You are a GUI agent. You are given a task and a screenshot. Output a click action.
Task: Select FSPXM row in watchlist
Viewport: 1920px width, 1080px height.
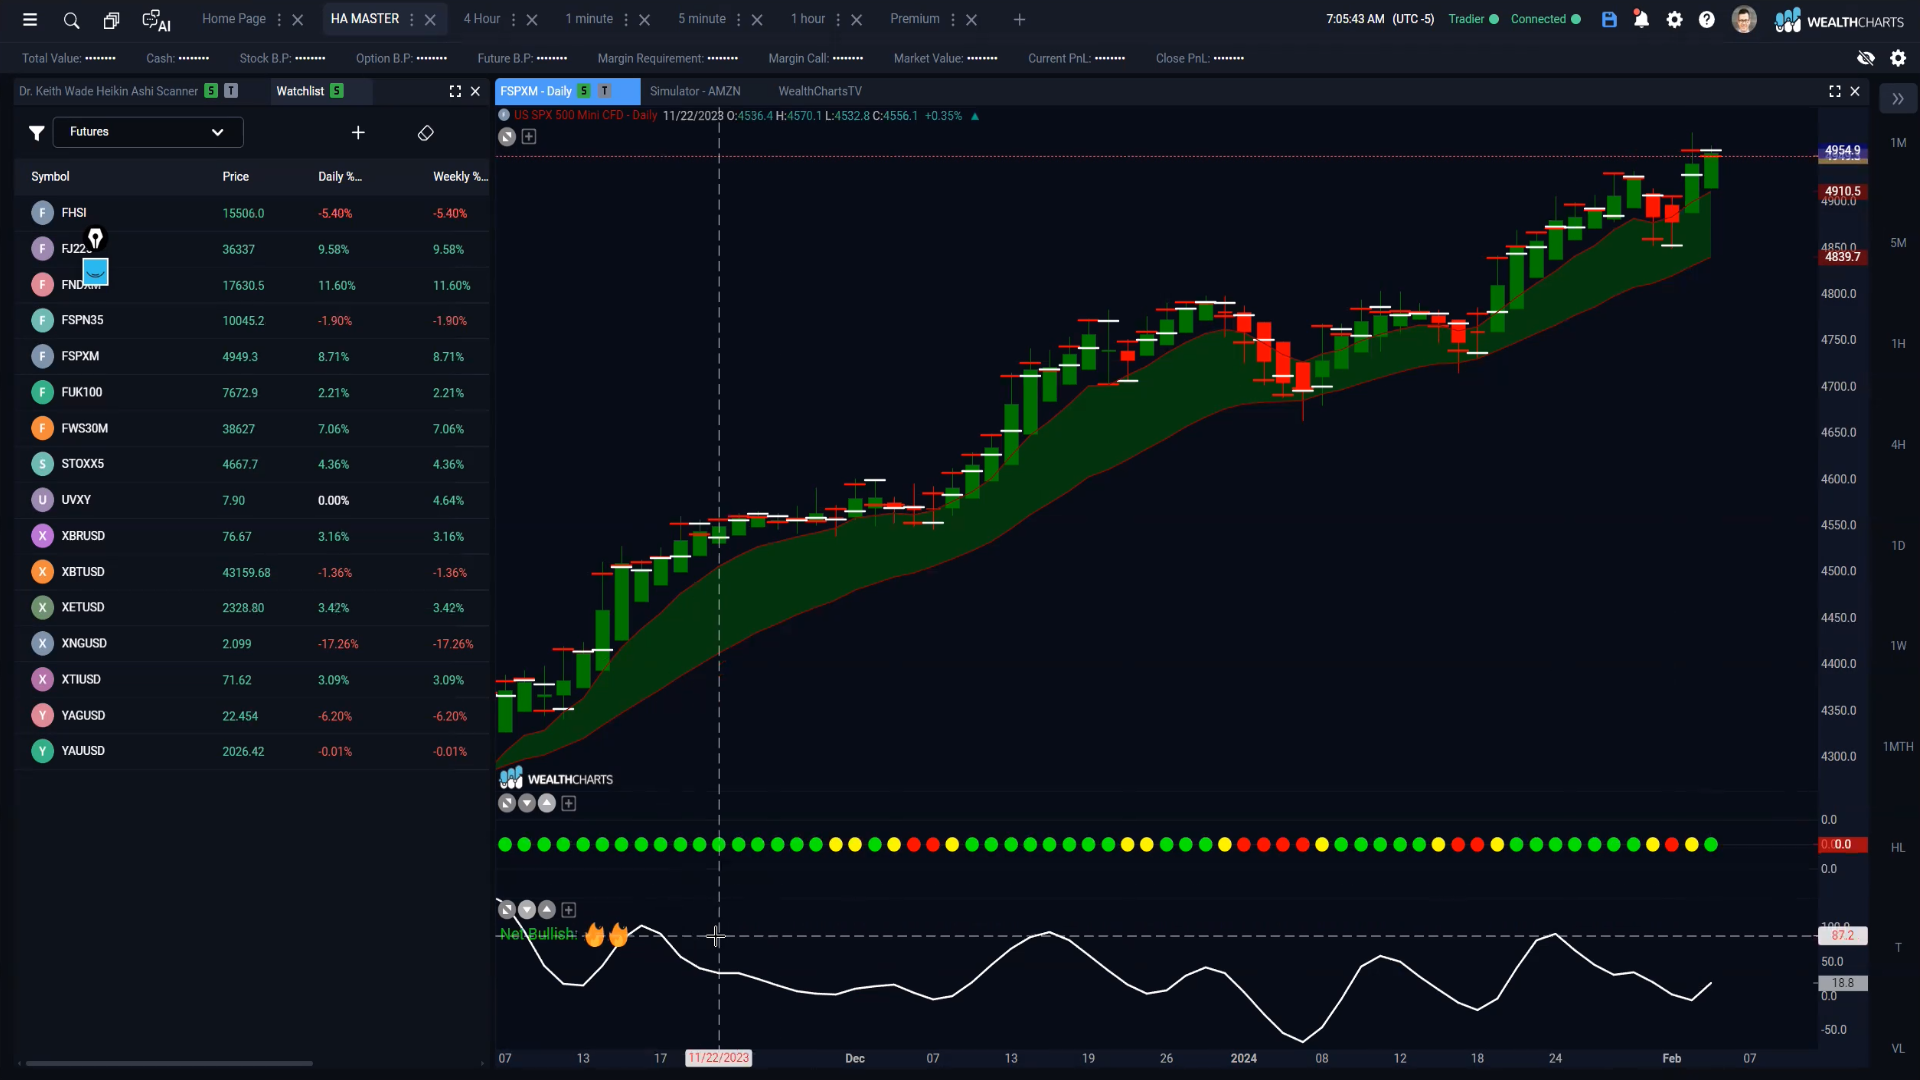point(253,357)
